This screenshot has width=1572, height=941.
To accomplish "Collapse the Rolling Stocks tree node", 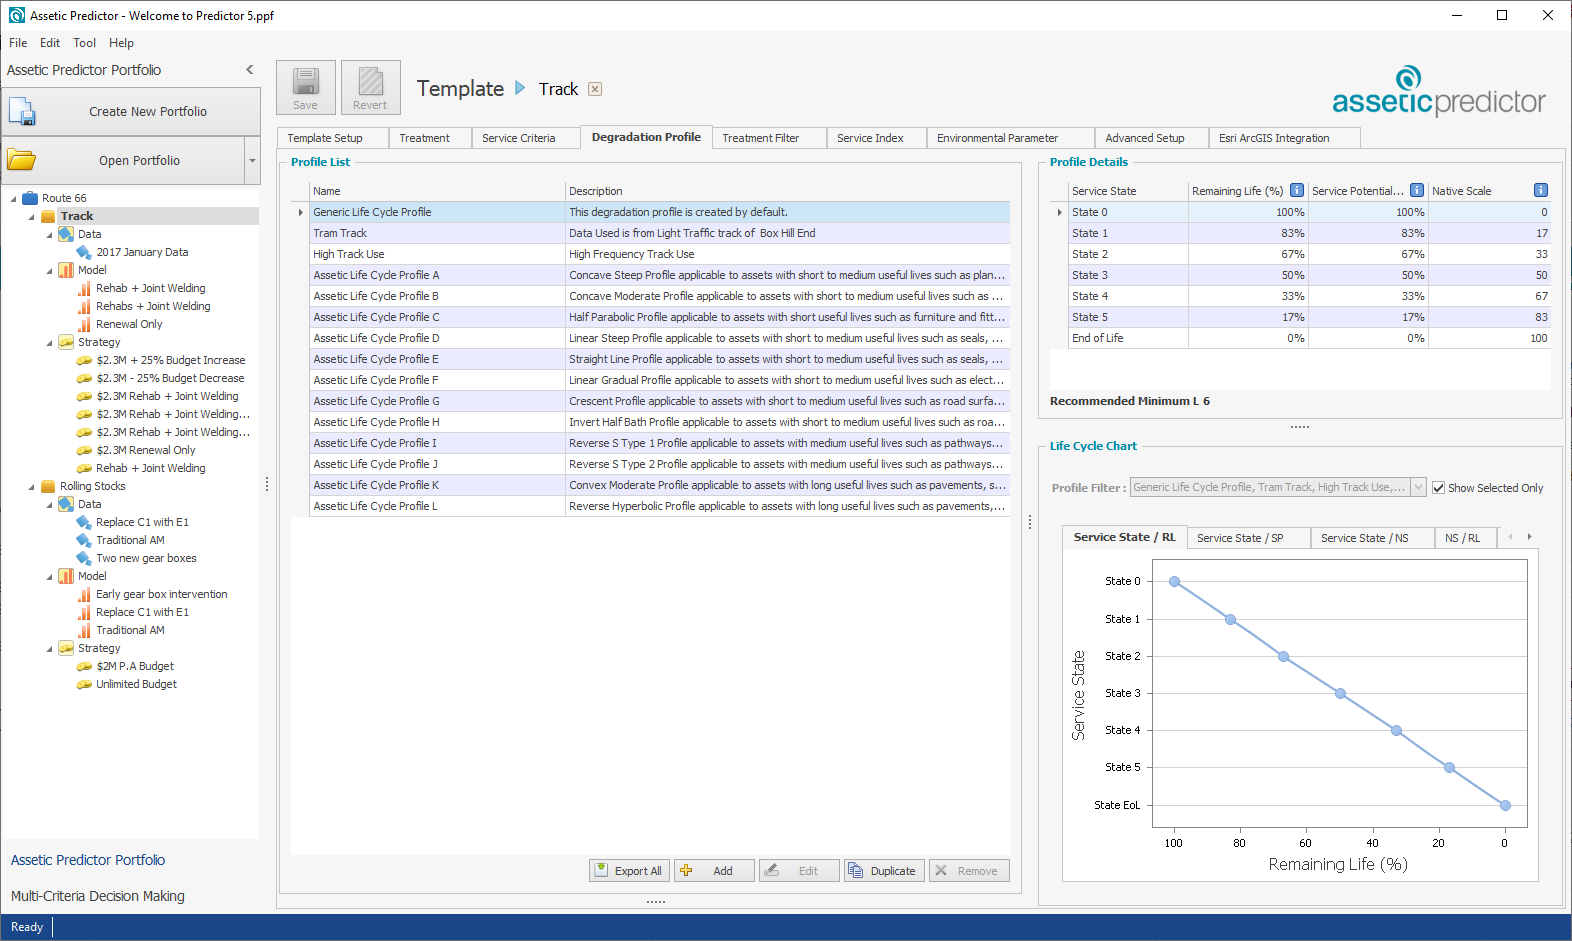I will click(x=31, y=486).
